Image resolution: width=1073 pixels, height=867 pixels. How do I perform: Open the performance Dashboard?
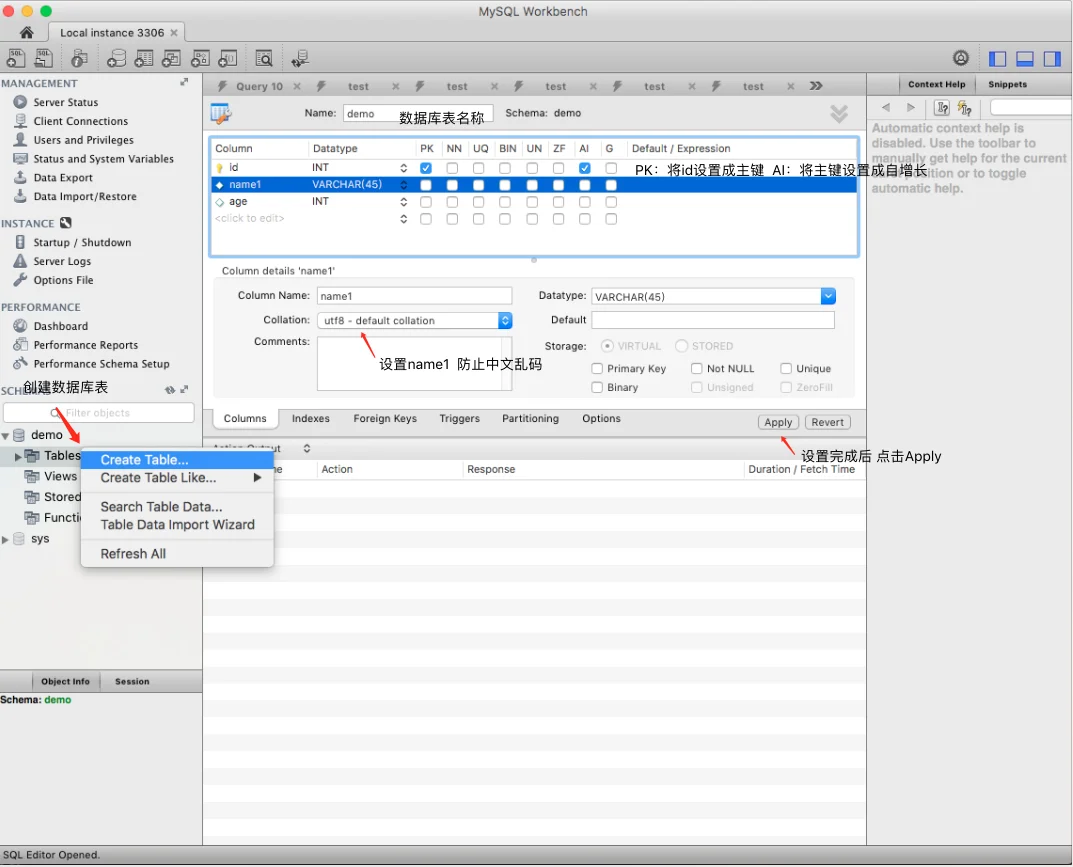pyautogui.click(x=61, y=326)
